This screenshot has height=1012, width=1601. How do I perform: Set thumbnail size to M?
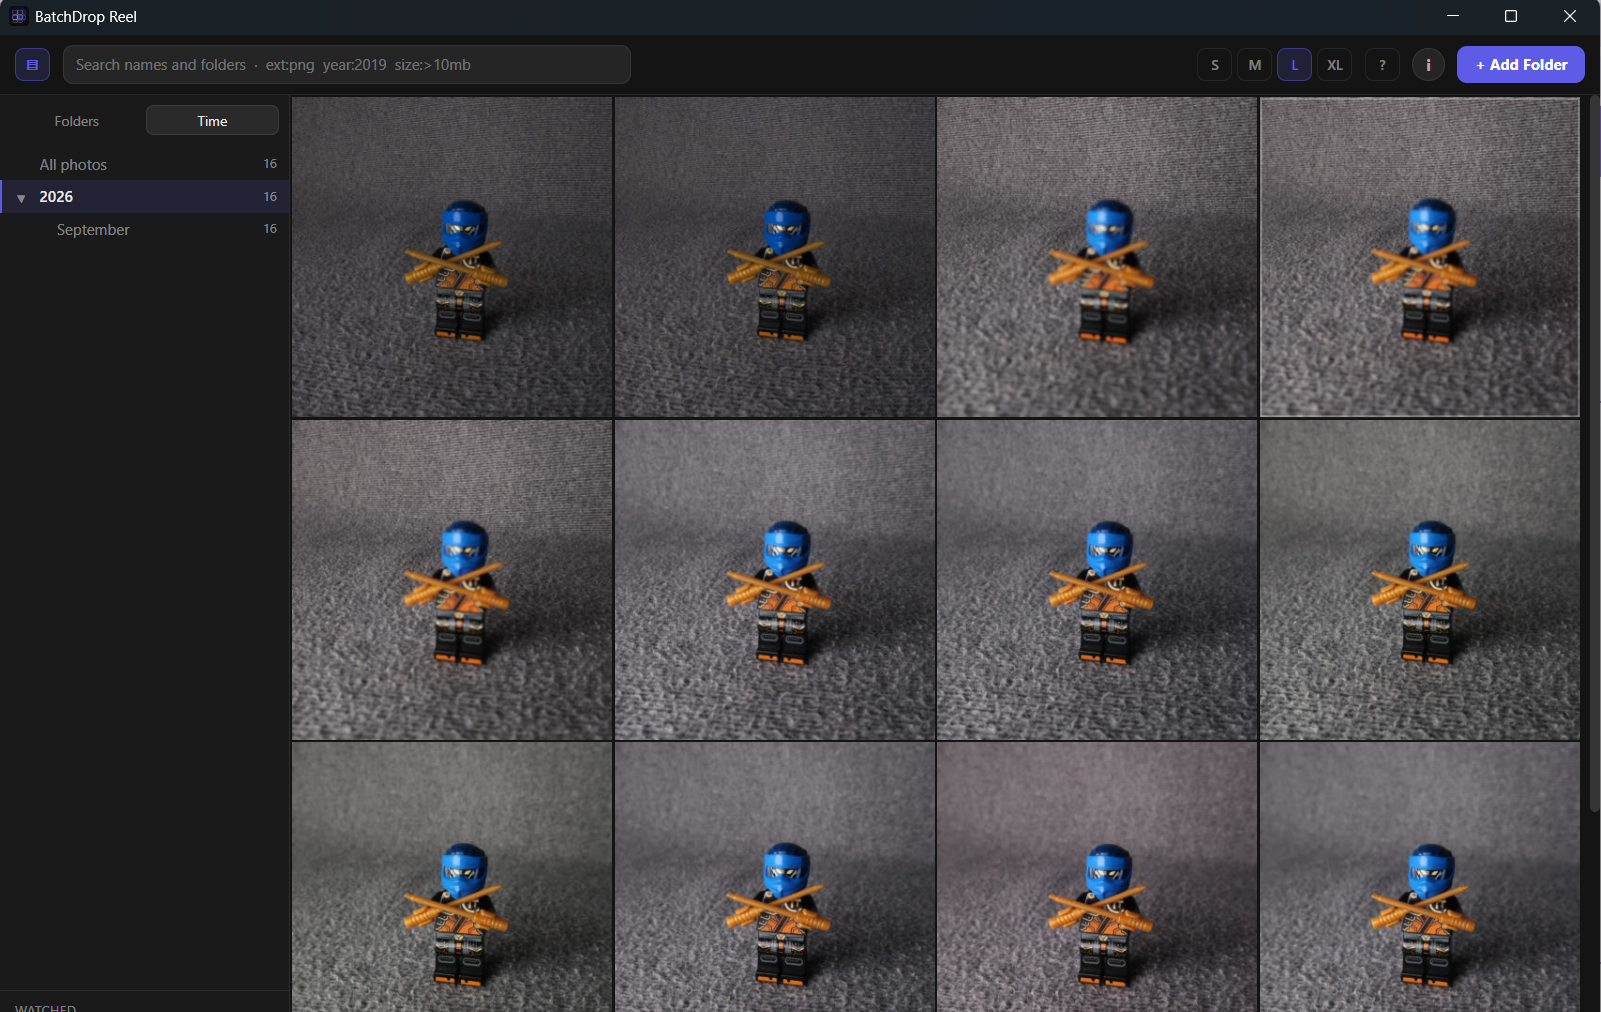tap(1255, 65)
